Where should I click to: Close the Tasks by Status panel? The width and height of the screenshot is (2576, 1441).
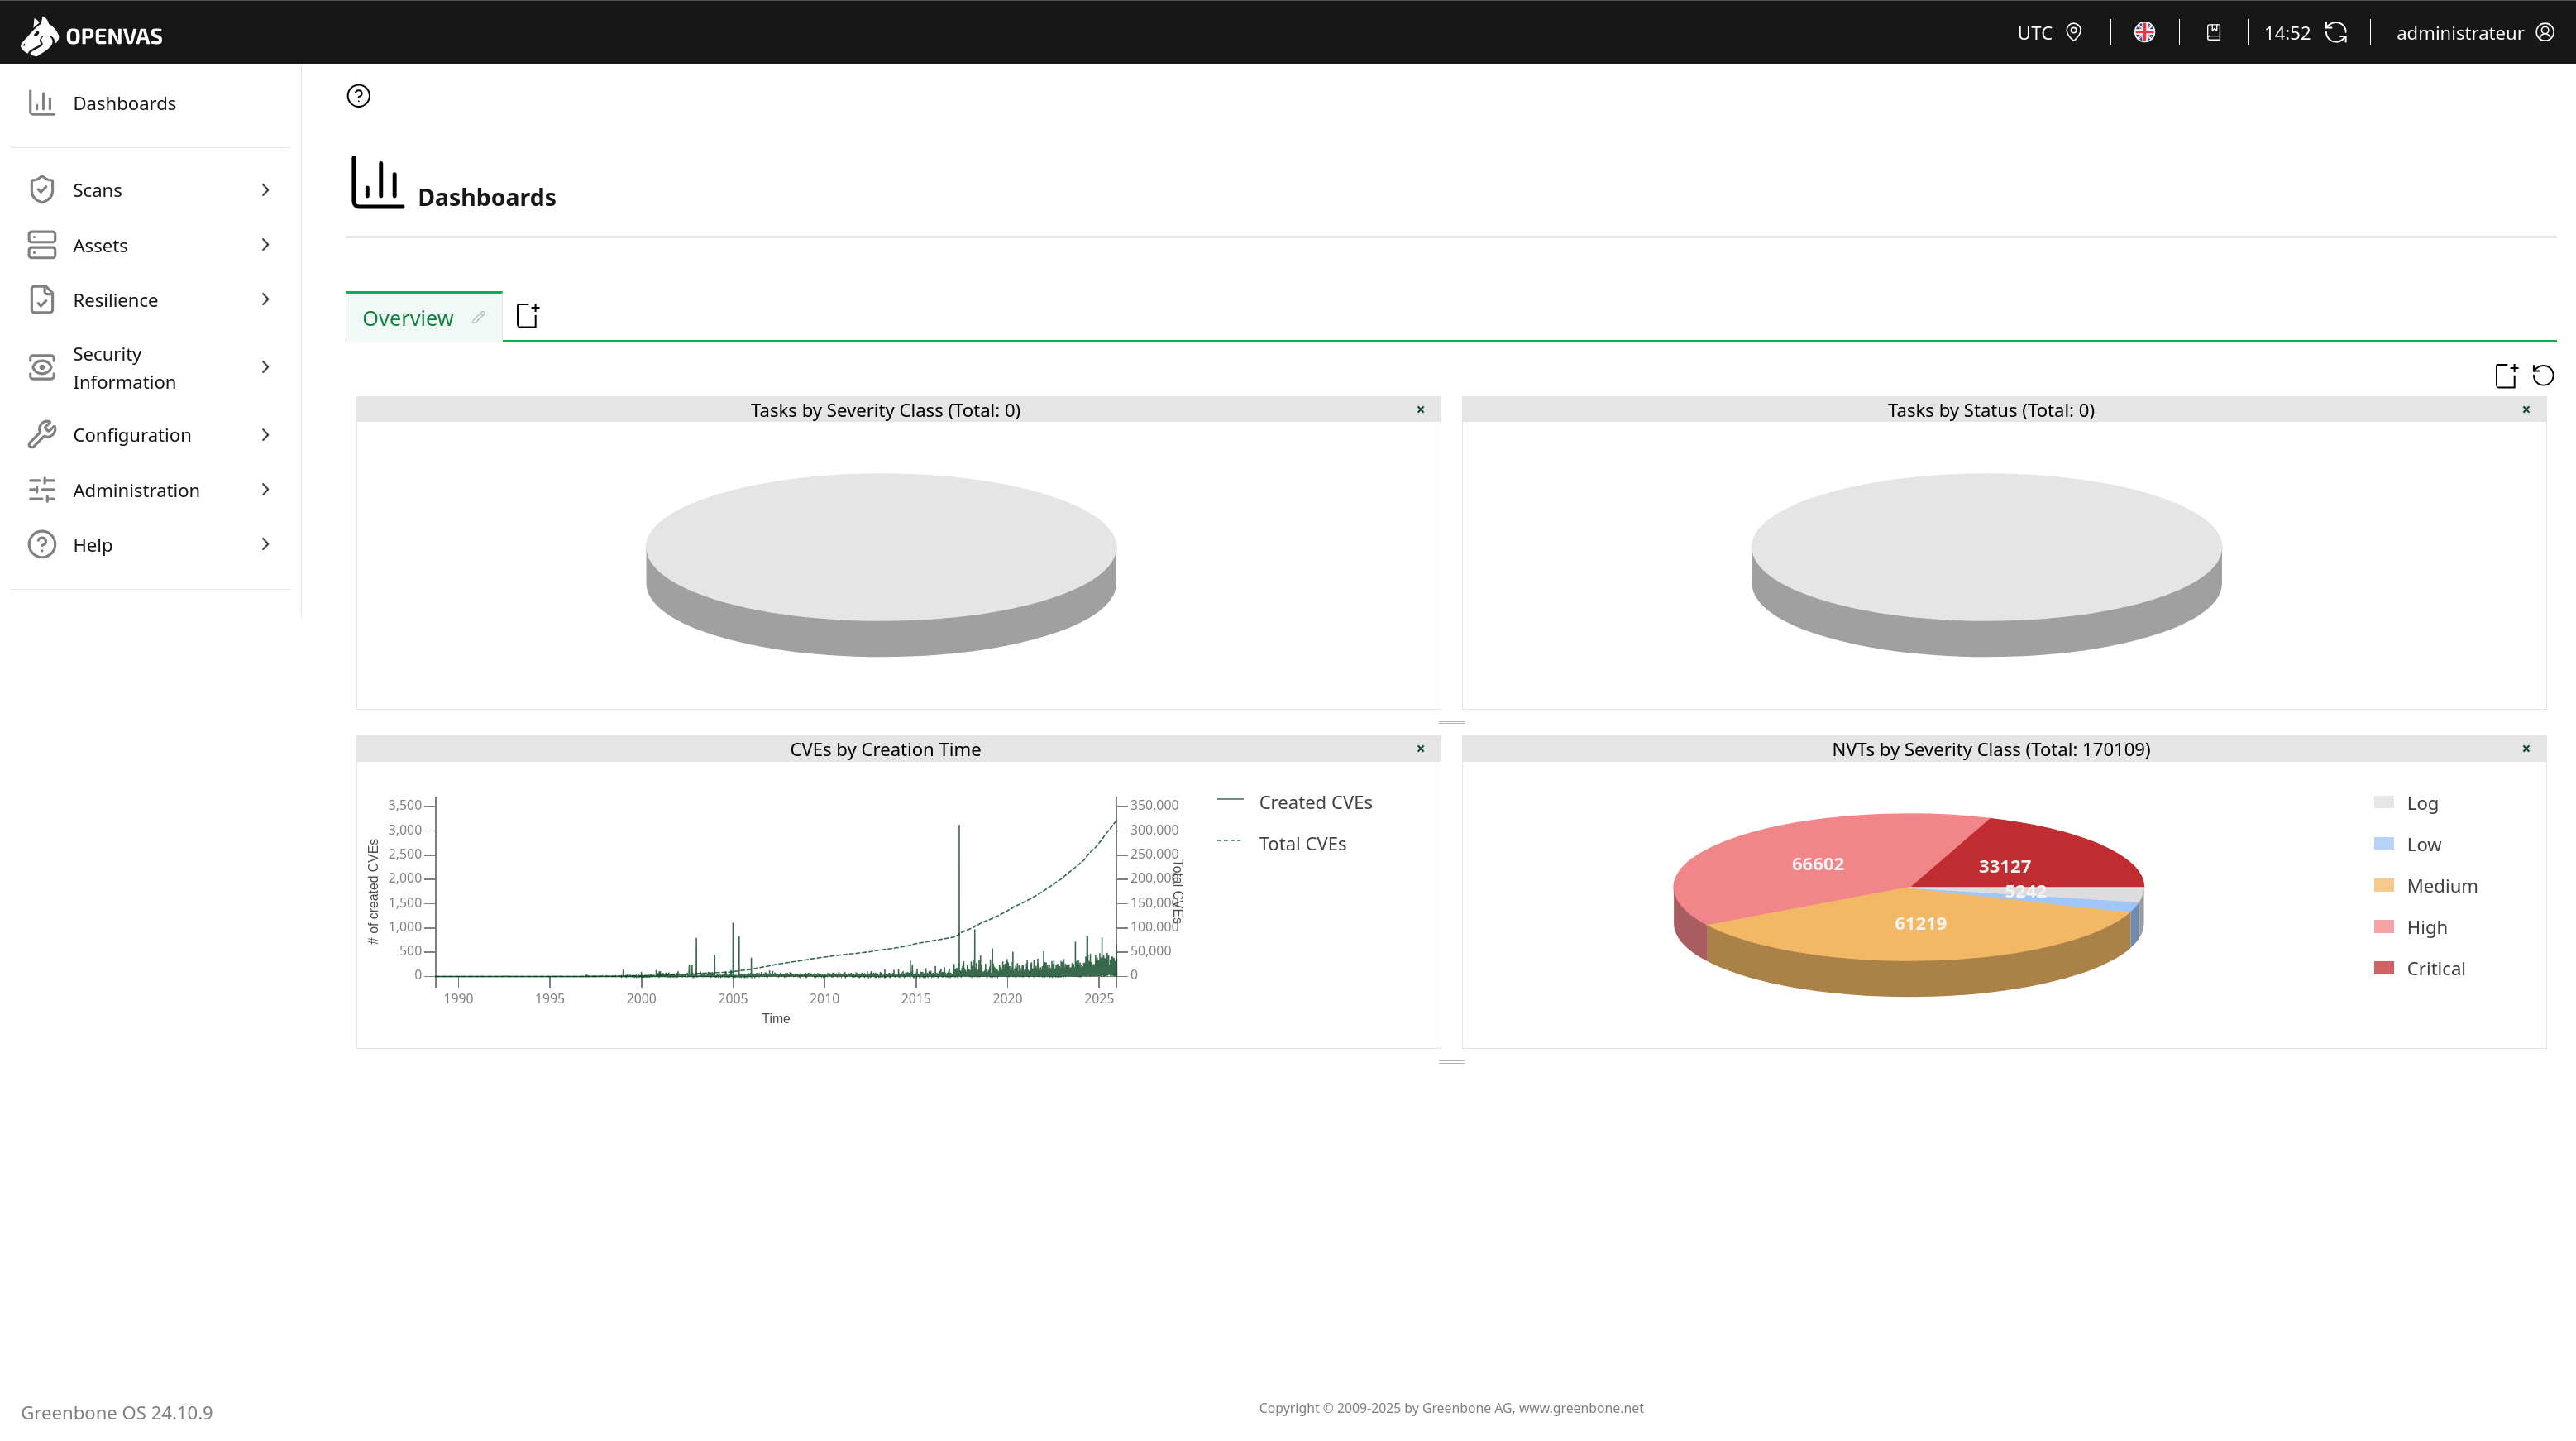point(2526,410)
